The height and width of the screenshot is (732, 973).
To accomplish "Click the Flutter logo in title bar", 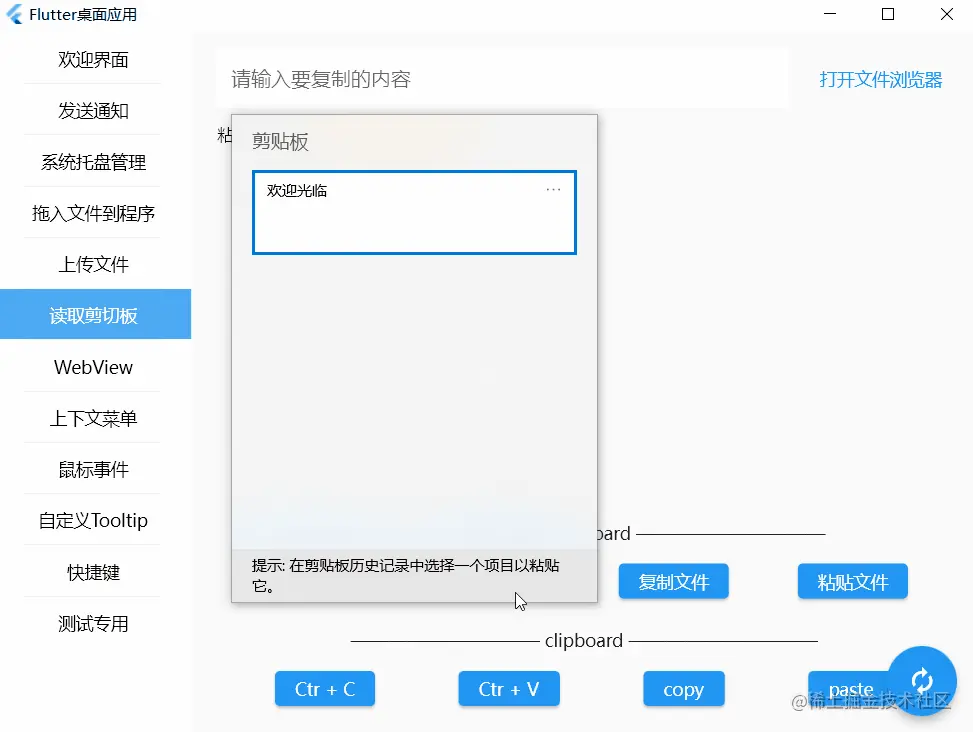I will coord(14,14).
